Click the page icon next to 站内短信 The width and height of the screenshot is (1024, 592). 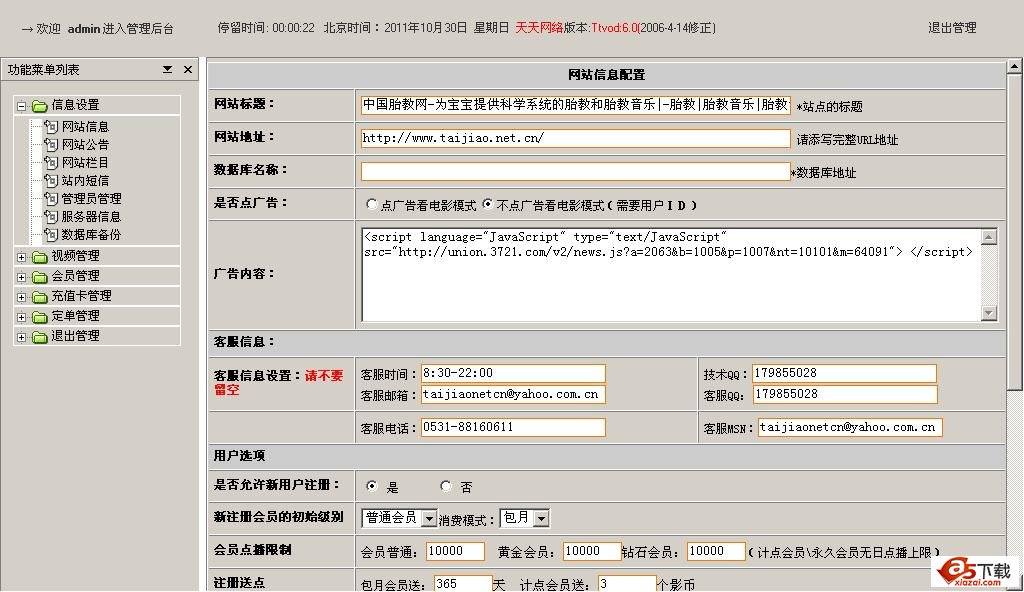point(51,180)
